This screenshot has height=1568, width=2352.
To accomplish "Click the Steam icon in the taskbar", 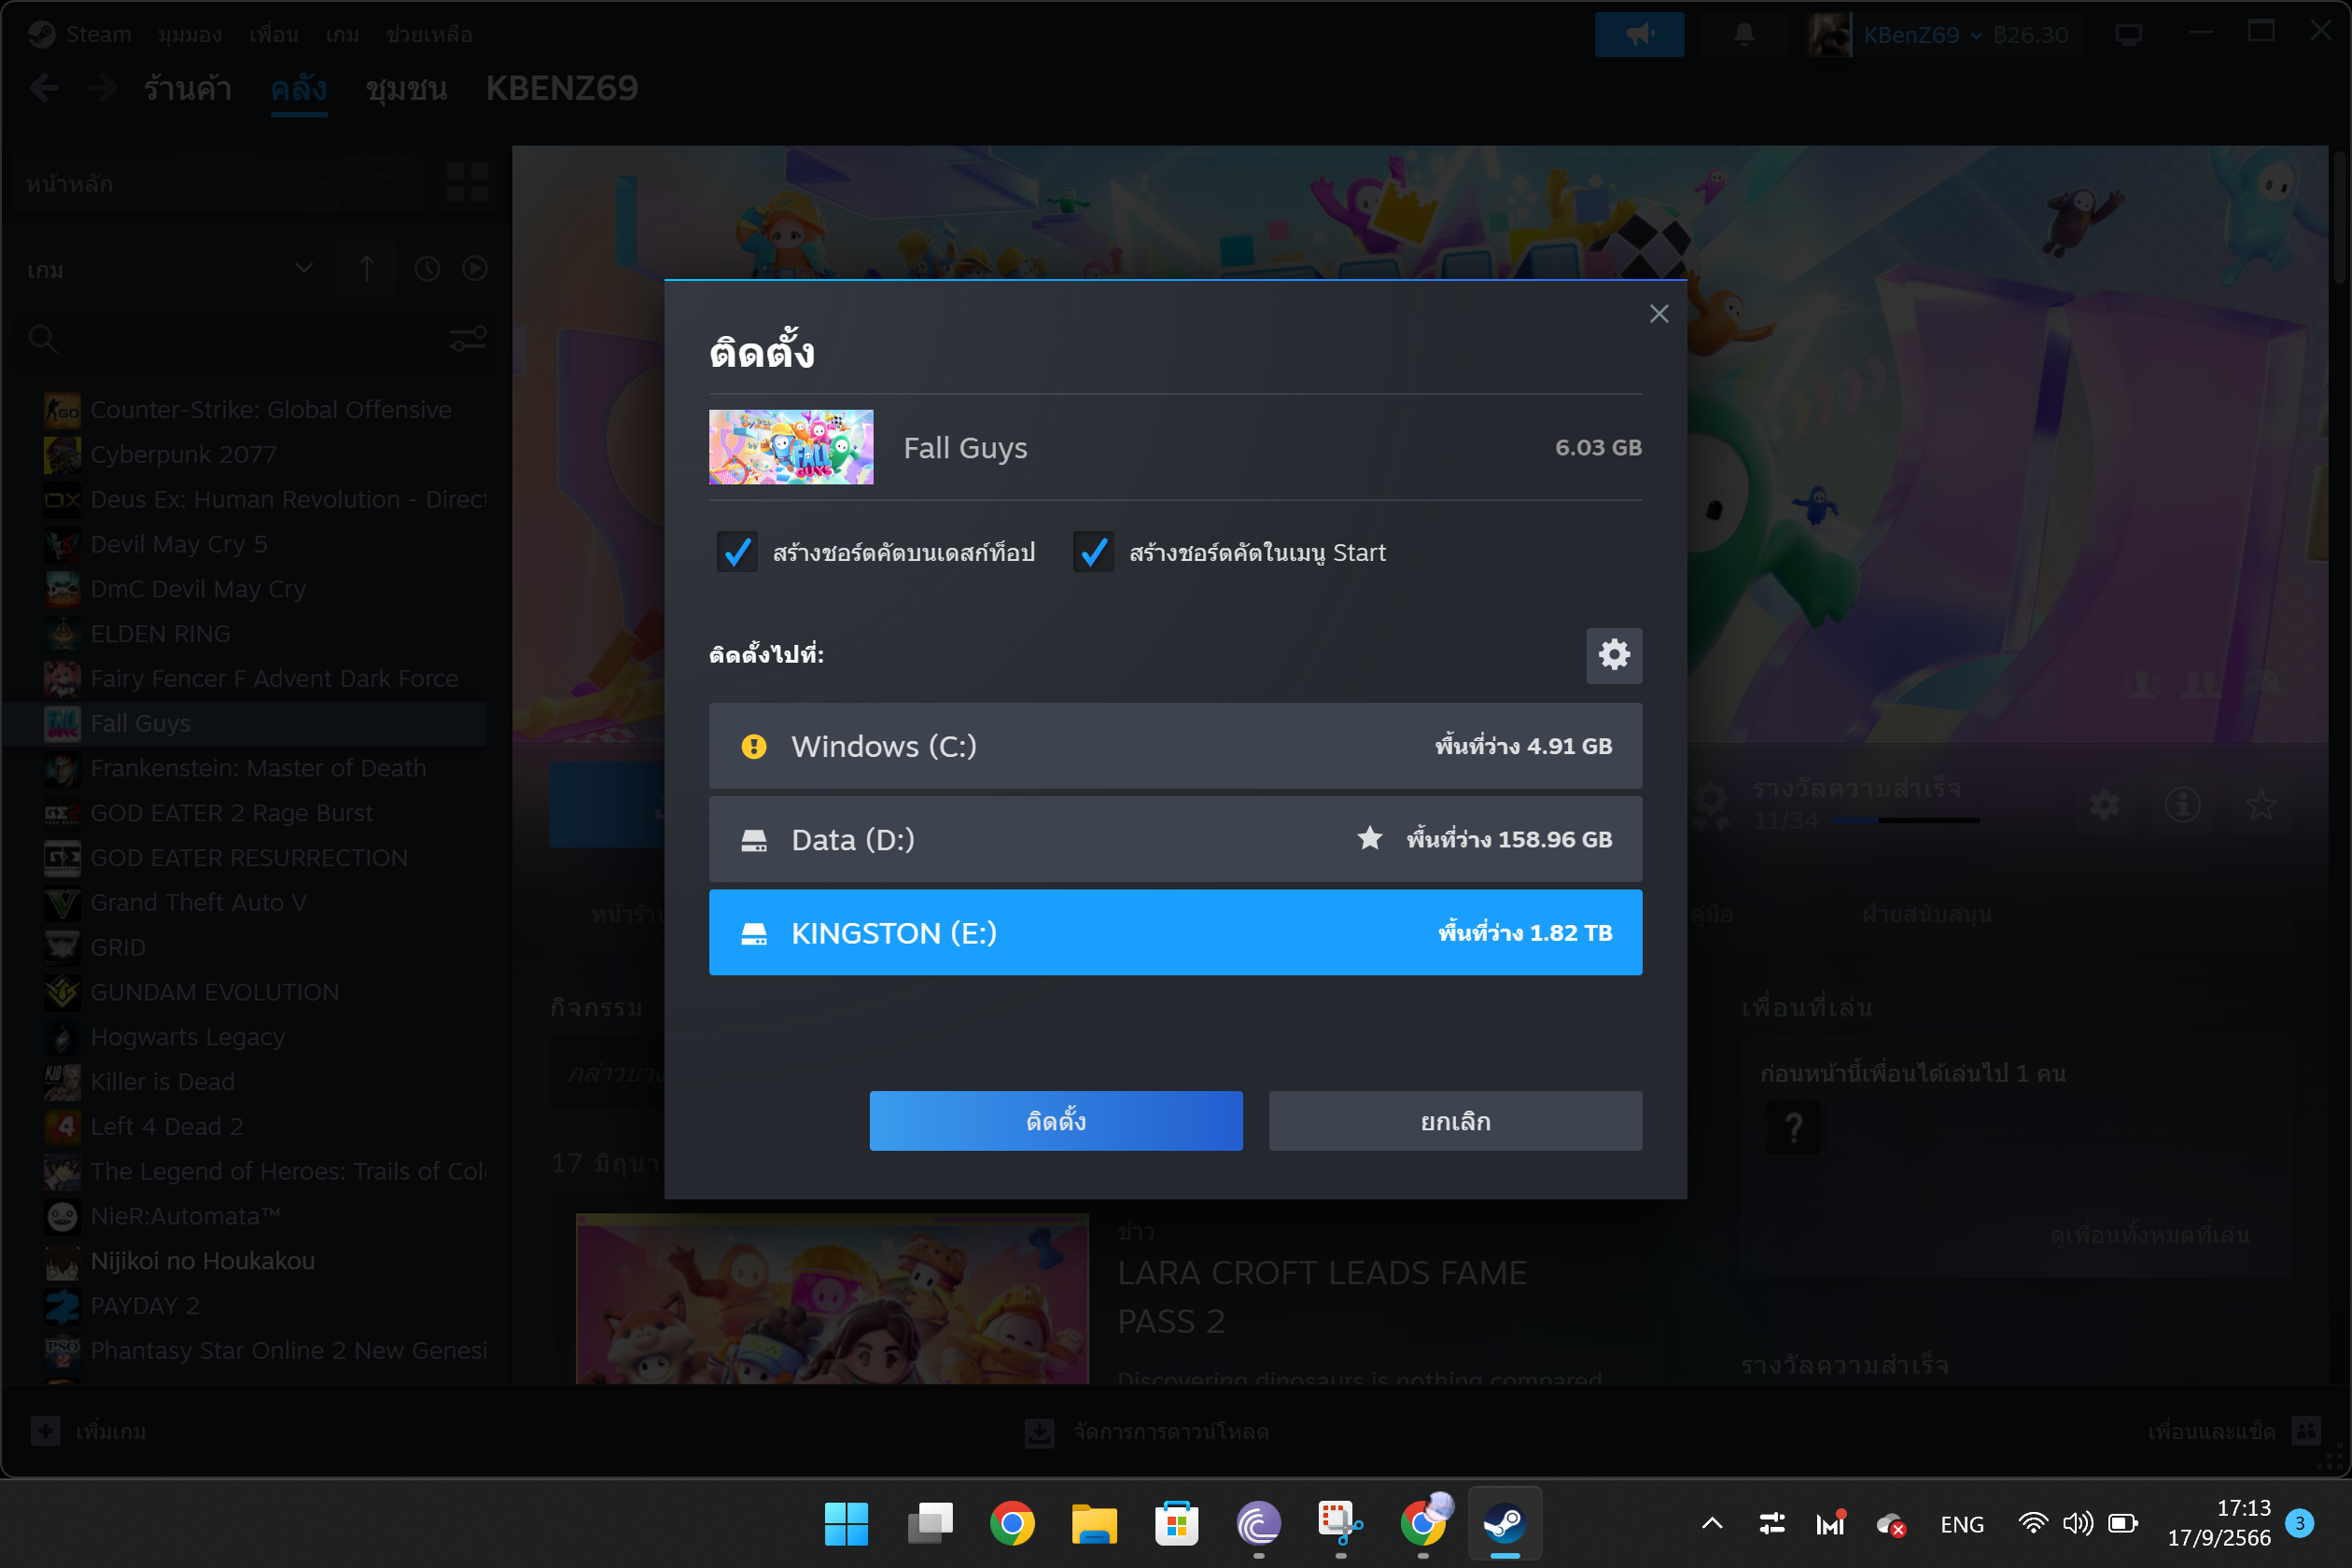I will click(x=1504, y=1524).
